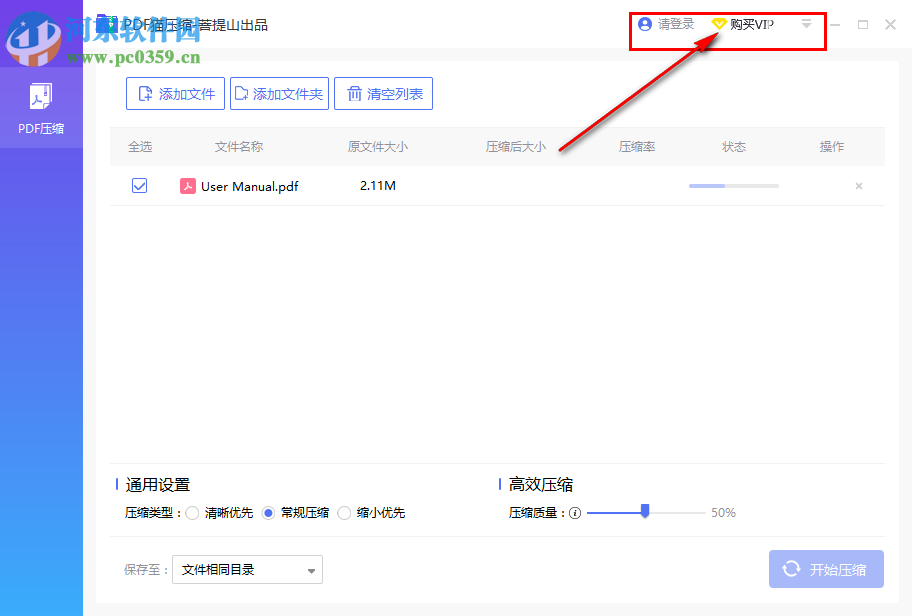The height and width of the screenshot is (616, 912).
Task: Click the 50% quality value
Action: 724,512
